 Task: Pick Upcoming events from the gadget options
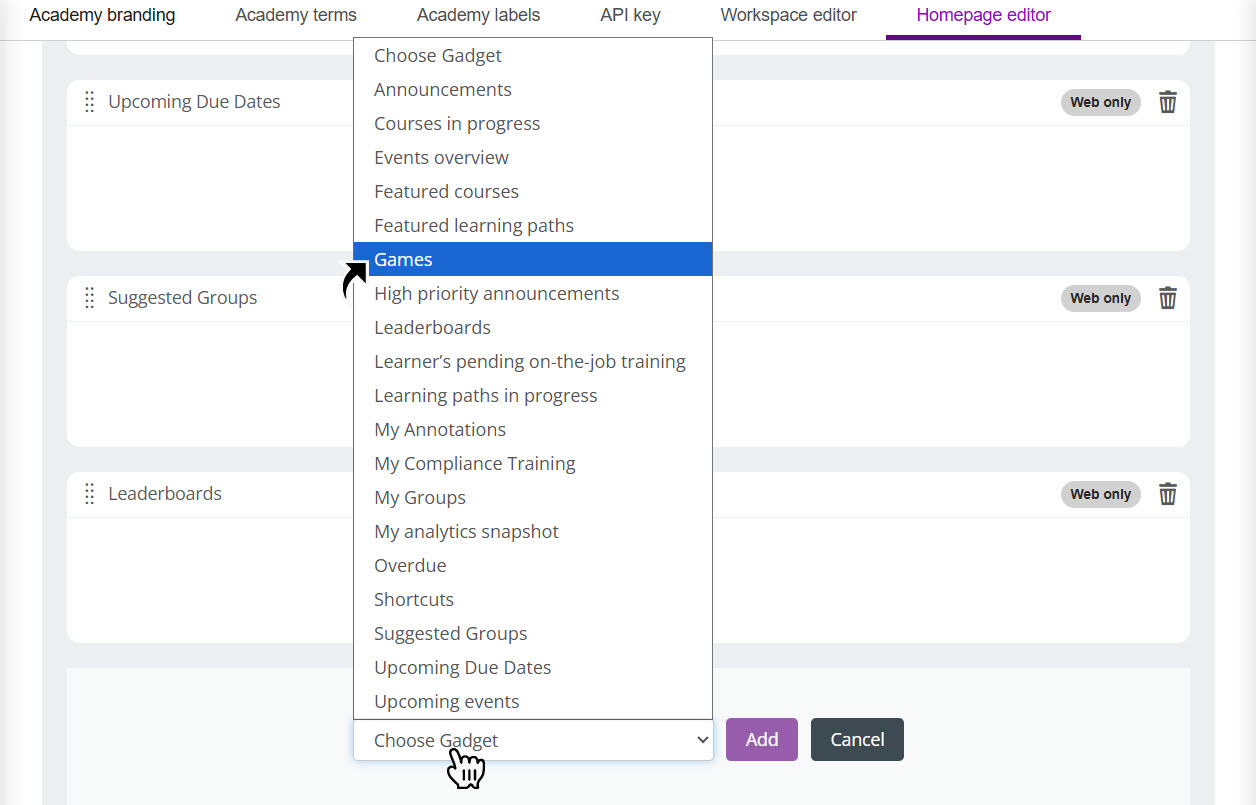pyautogui.click(x=446, y=701)
